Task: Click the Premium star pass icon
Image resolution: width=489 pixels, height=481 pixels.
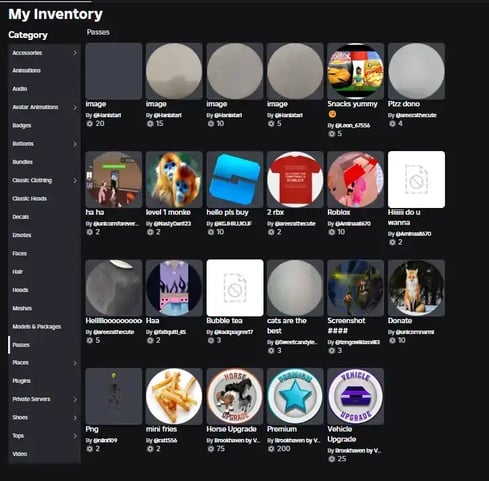Action: pos(295,396)
